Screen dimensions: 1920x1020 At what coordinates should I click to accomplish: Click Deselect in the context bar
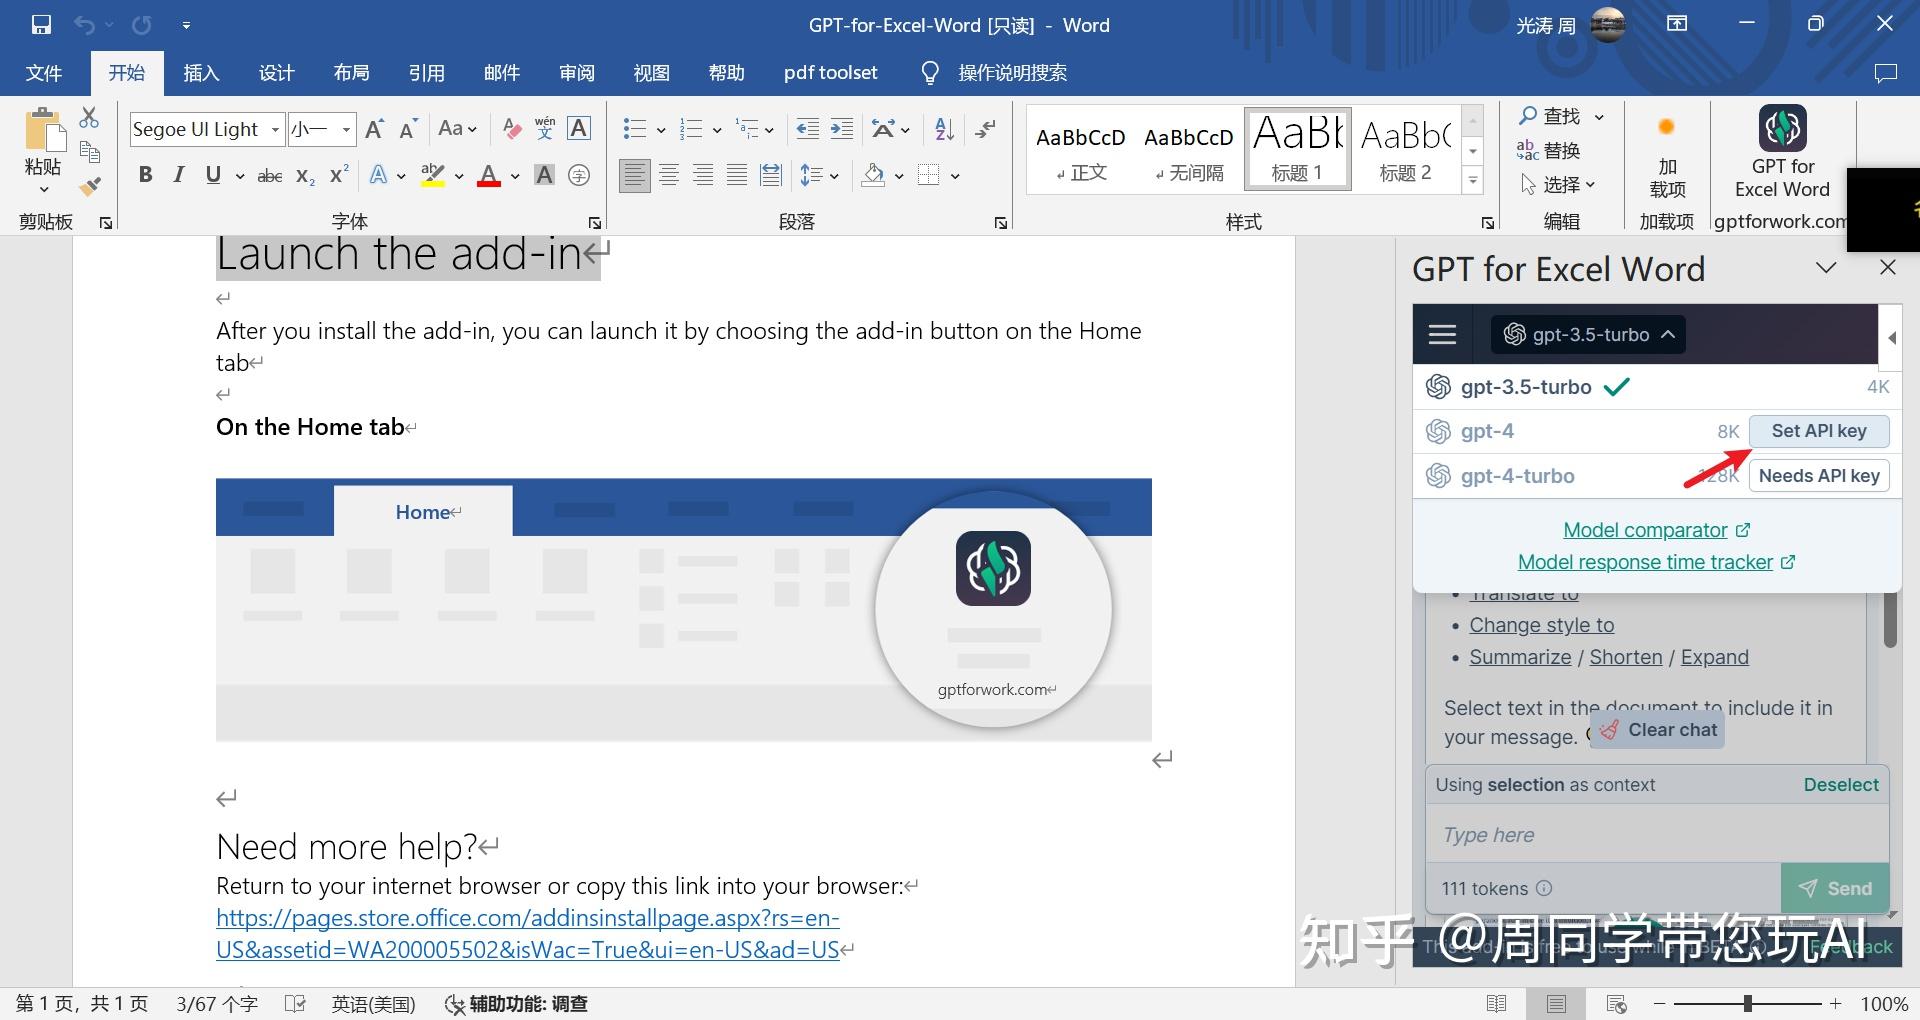pyautogui.click(x=1841, y=785)
